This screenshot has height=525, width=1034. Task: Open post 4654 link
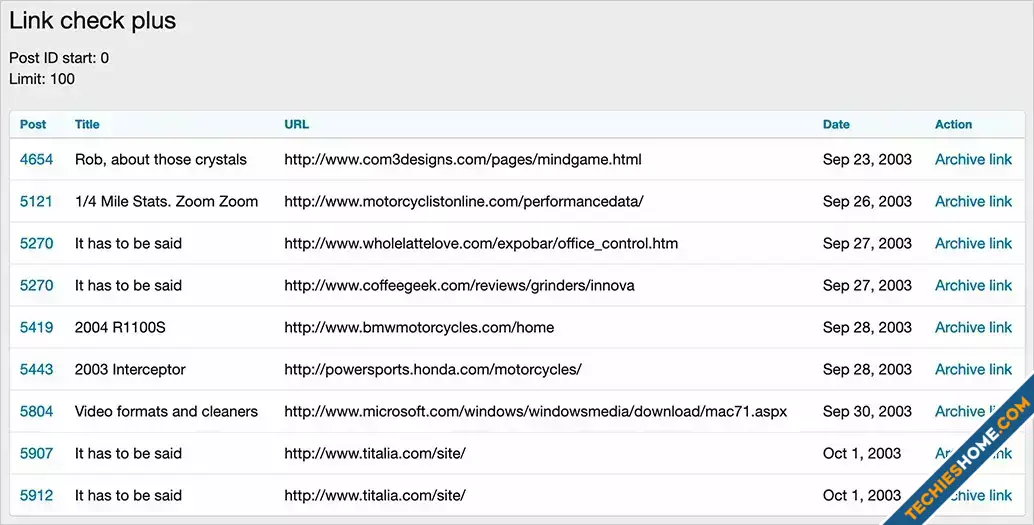(x=36, y=159)
